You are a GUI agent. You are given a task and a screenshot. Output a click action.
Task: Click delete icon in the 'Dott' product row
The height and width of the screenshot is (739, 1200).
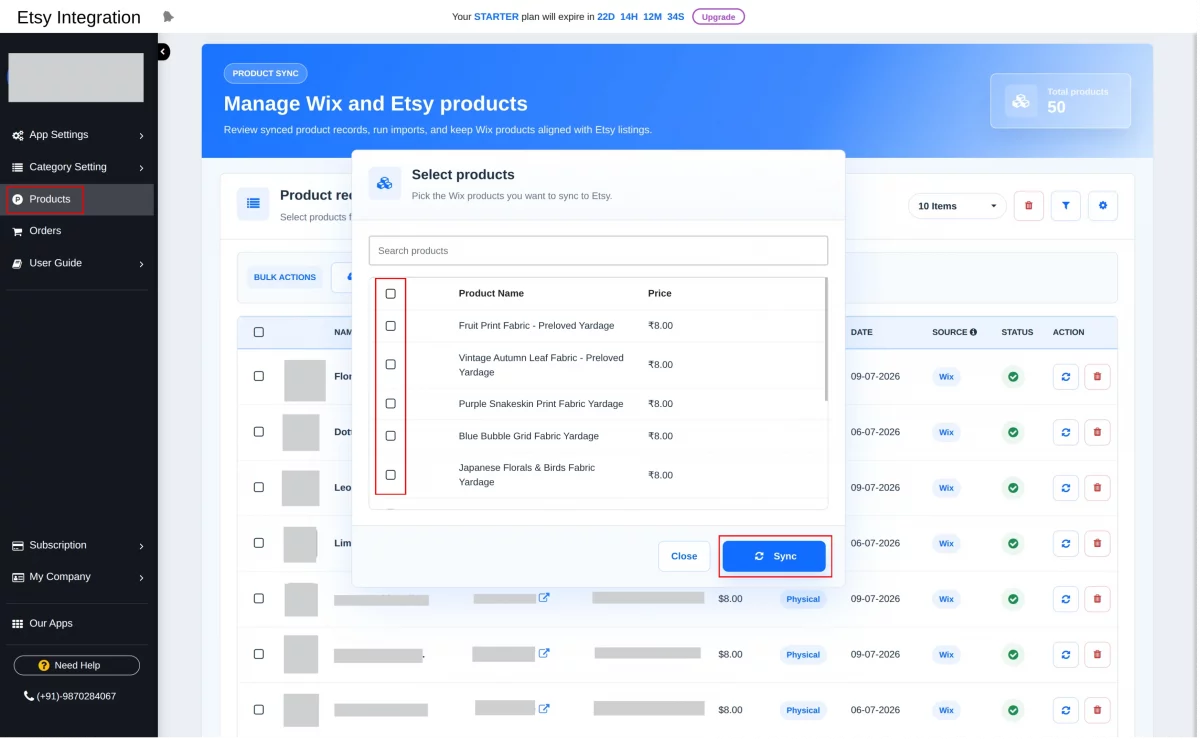point(1097,432)
